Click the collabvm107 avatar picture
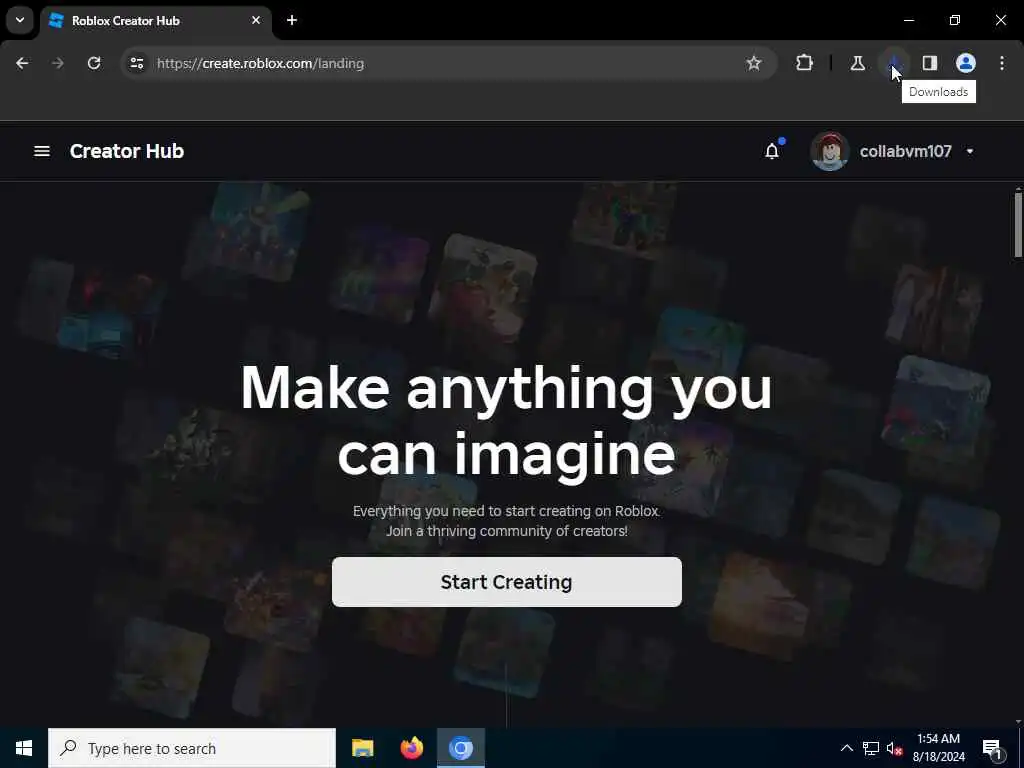Image resolution: width=1024 pixels, height=768 pixels. [x=829, y=151]
